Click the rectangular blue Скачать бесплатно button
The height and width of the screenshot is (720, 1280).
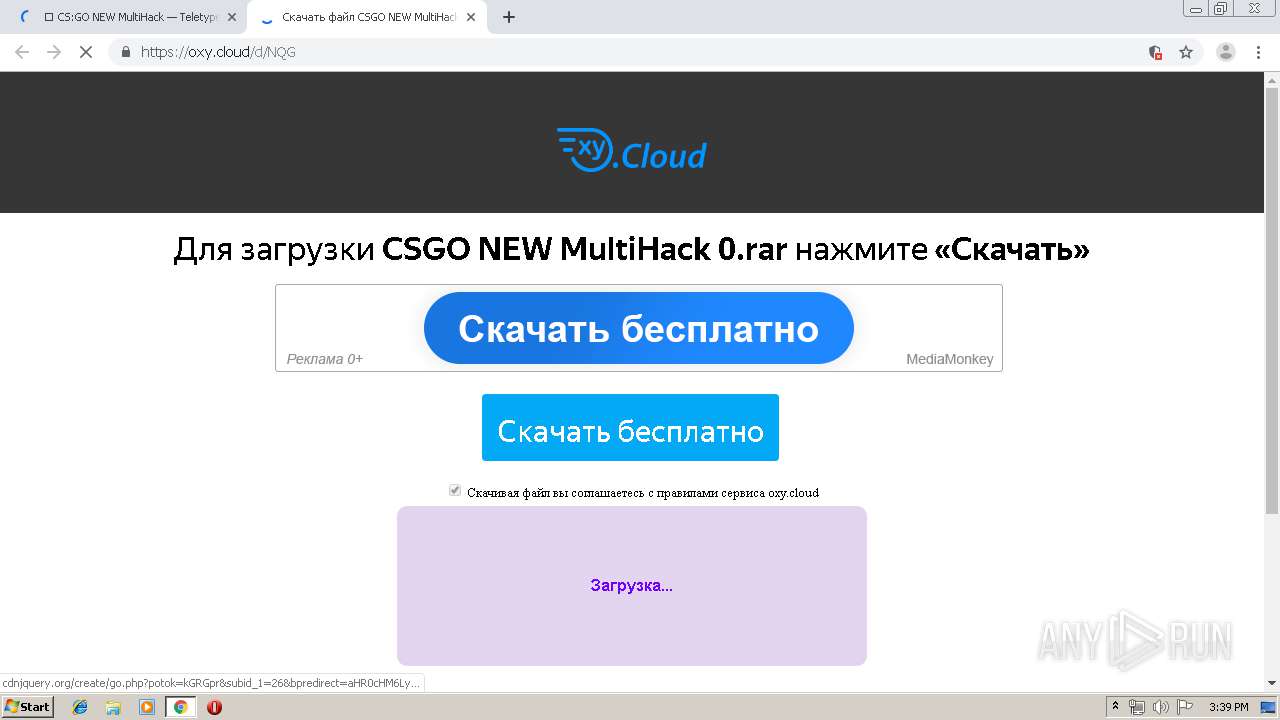(x=630, y=428)
